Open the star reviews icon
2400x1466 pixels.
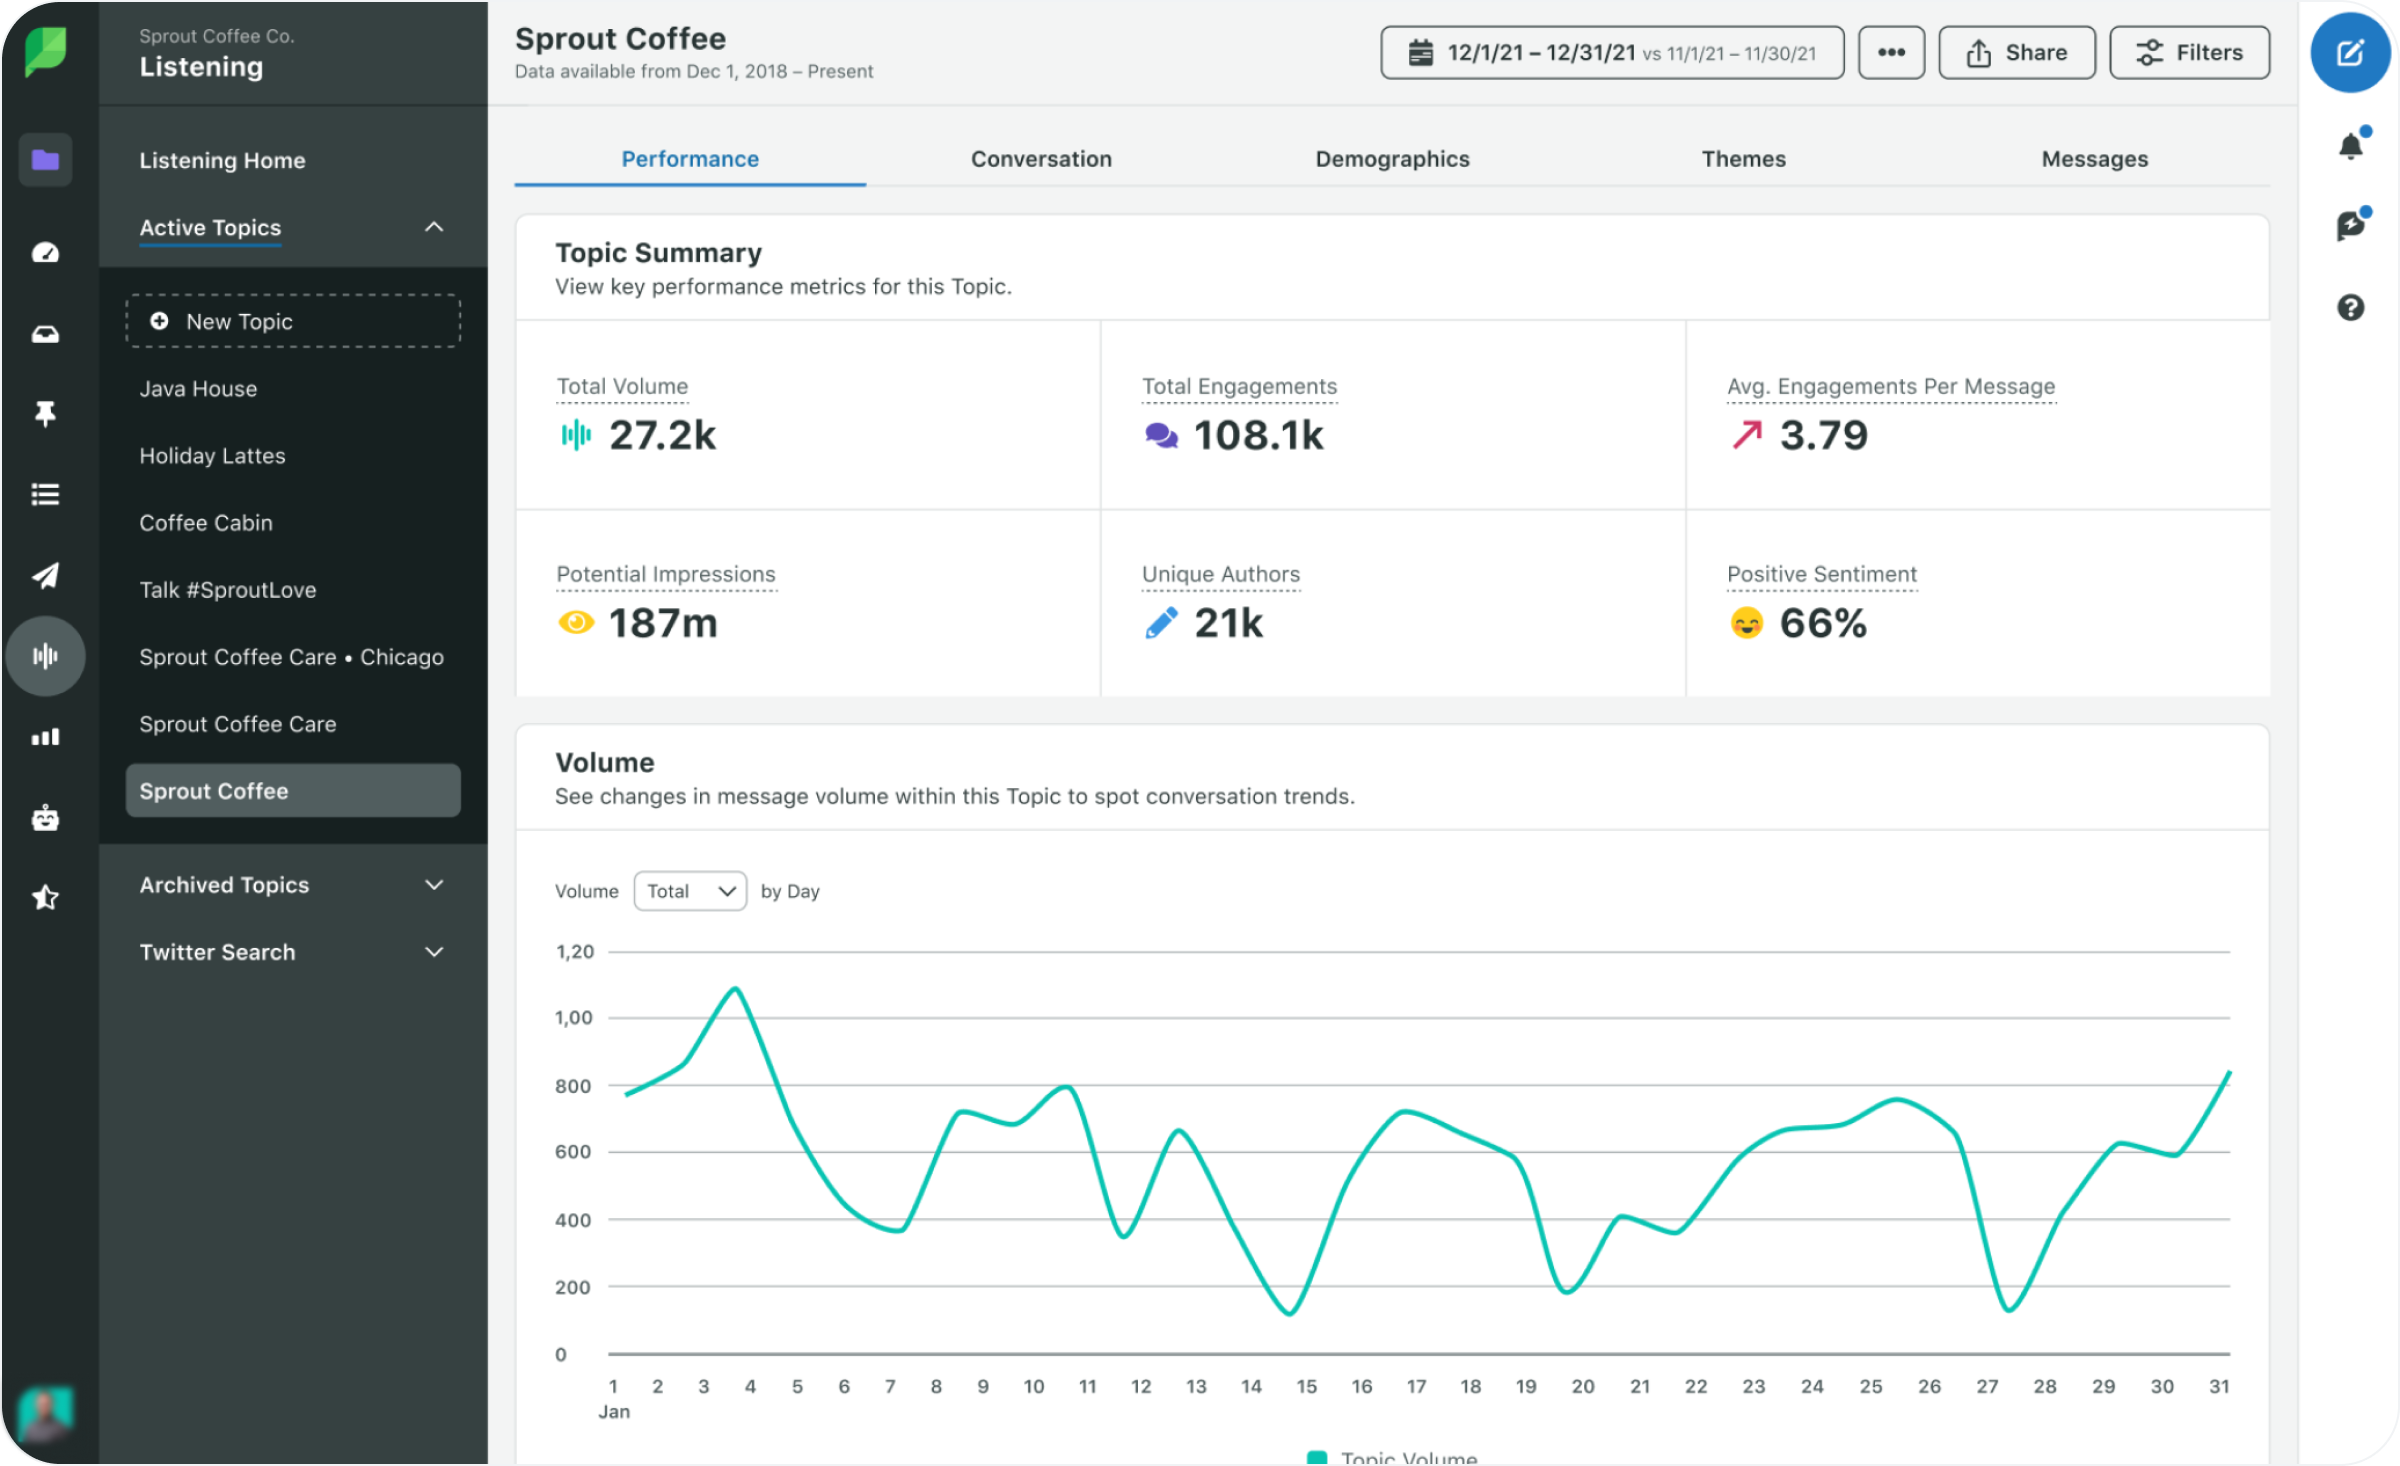coord(45,897)
